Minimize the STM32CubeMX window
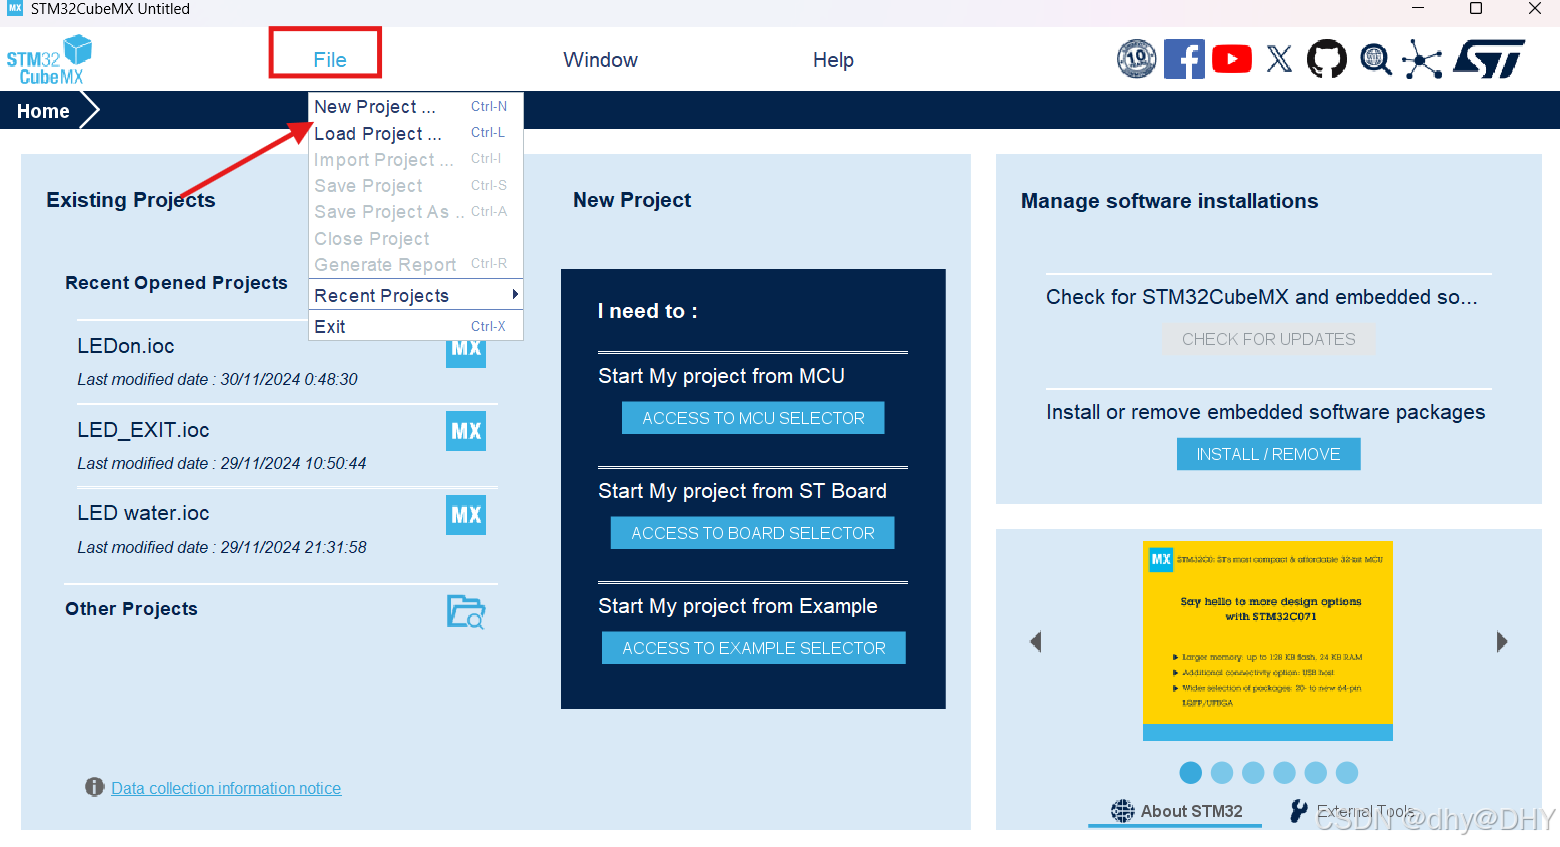This screenshot has width=1560, height=847. 1417,9
